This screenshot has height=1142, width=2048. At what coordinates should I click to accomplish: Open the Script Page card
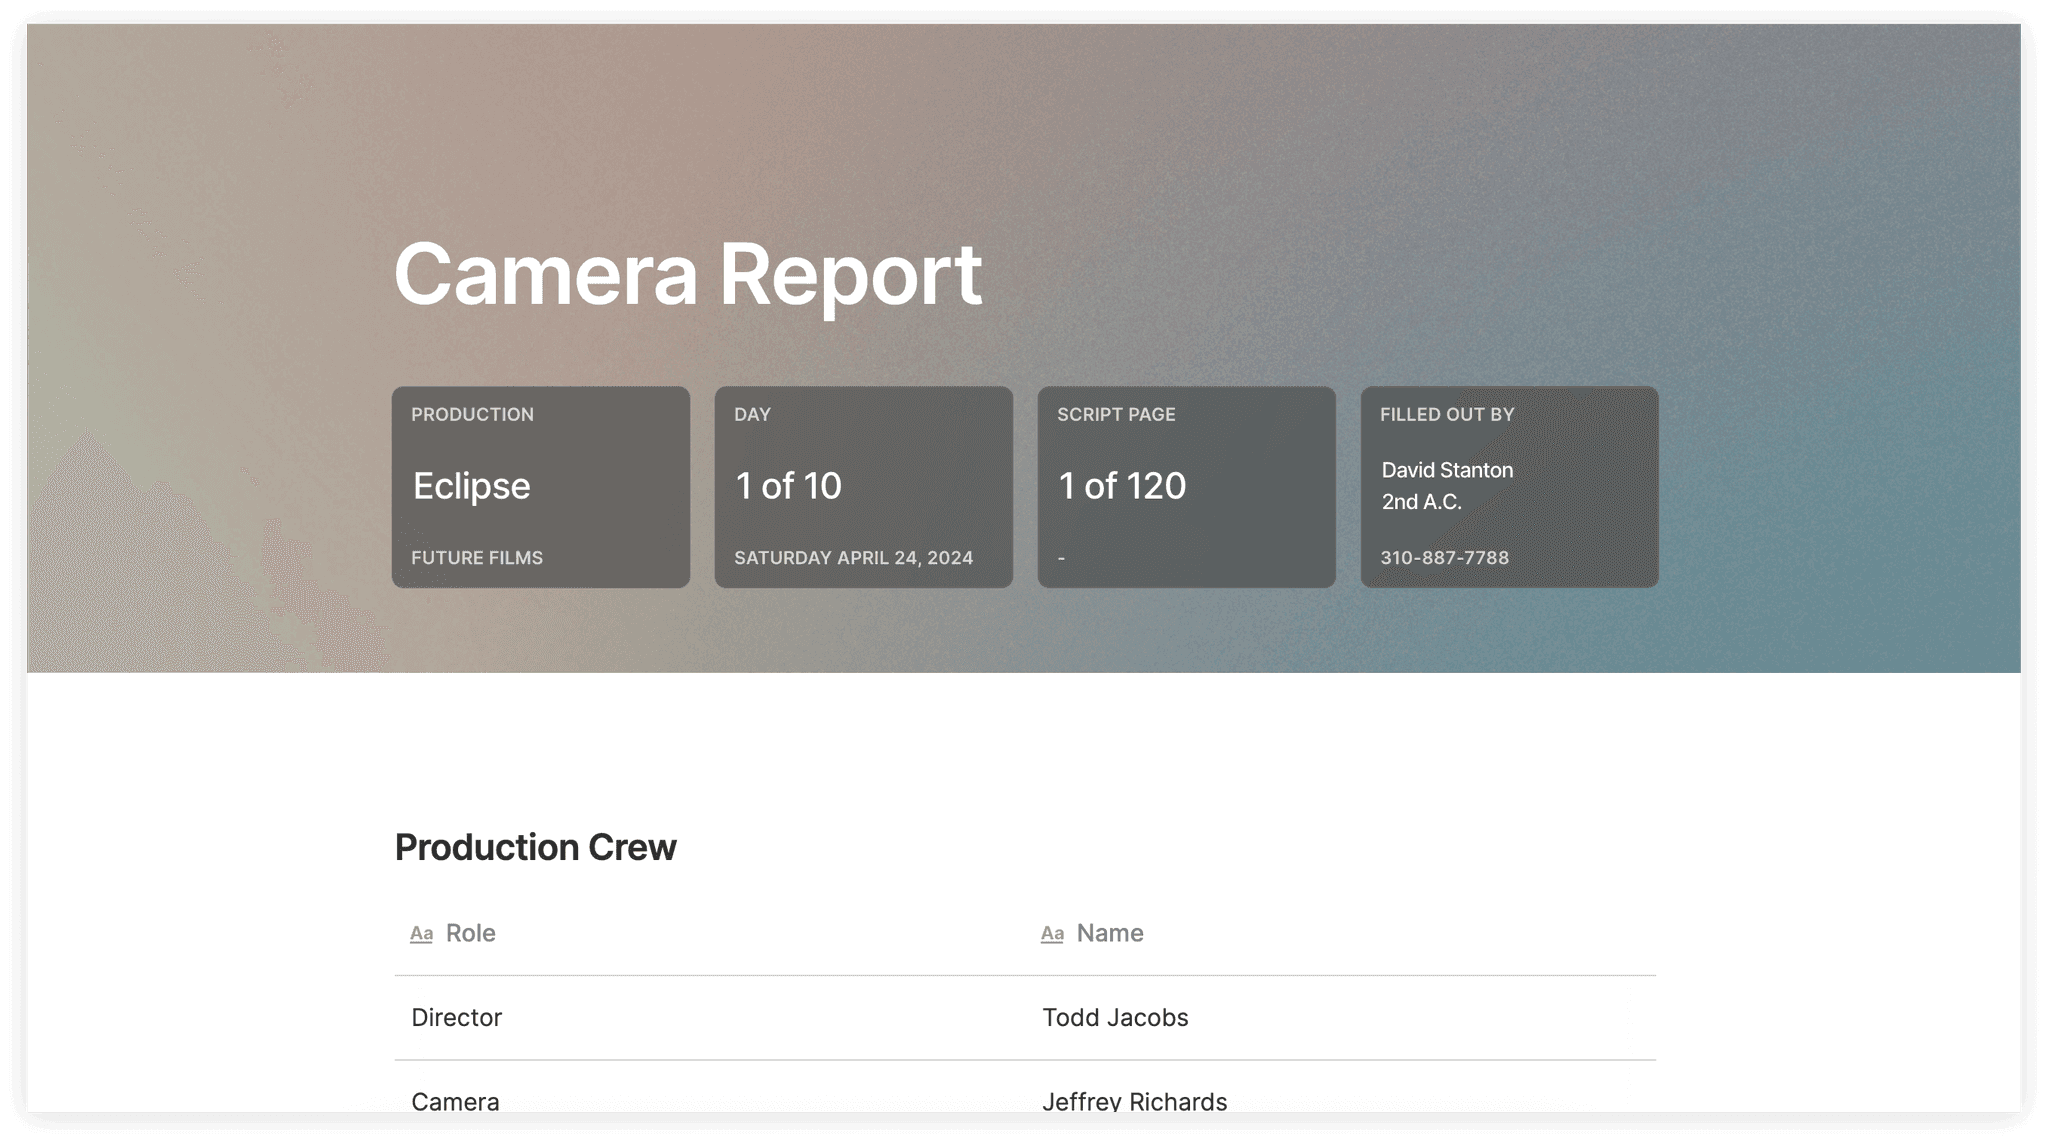[x=1186, y=486]
